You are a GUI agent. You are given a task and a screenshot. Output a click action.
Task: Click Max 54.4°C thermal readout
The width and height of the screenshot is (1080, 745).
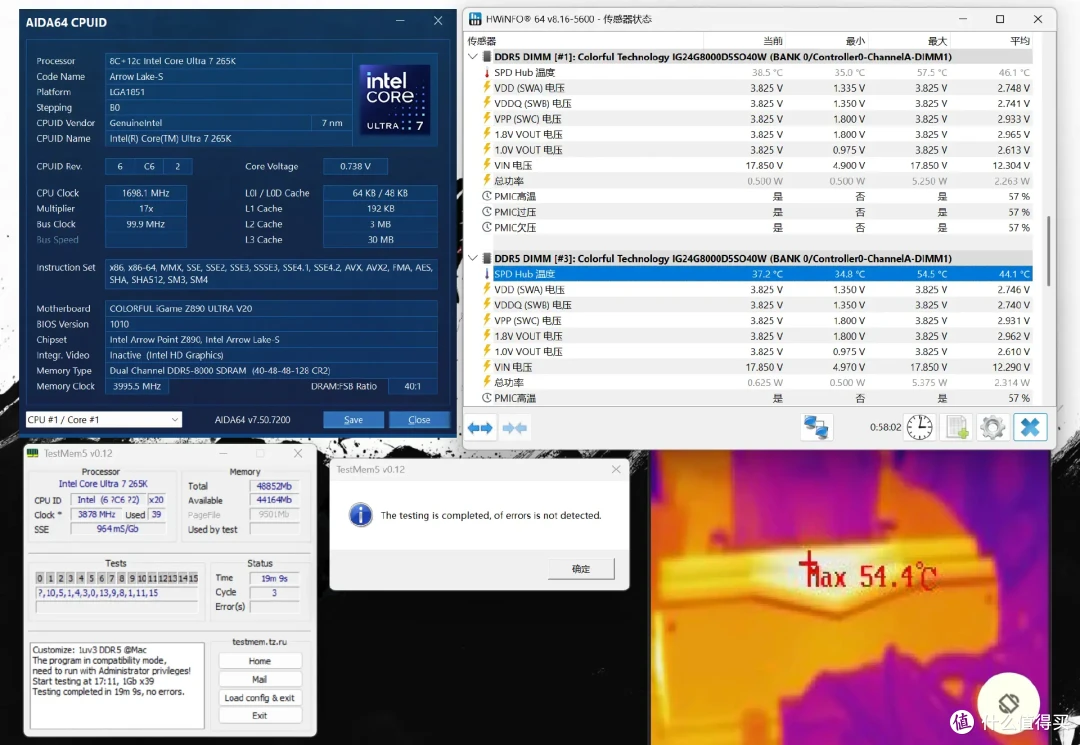pyautogui.click(x=874, y=576)
